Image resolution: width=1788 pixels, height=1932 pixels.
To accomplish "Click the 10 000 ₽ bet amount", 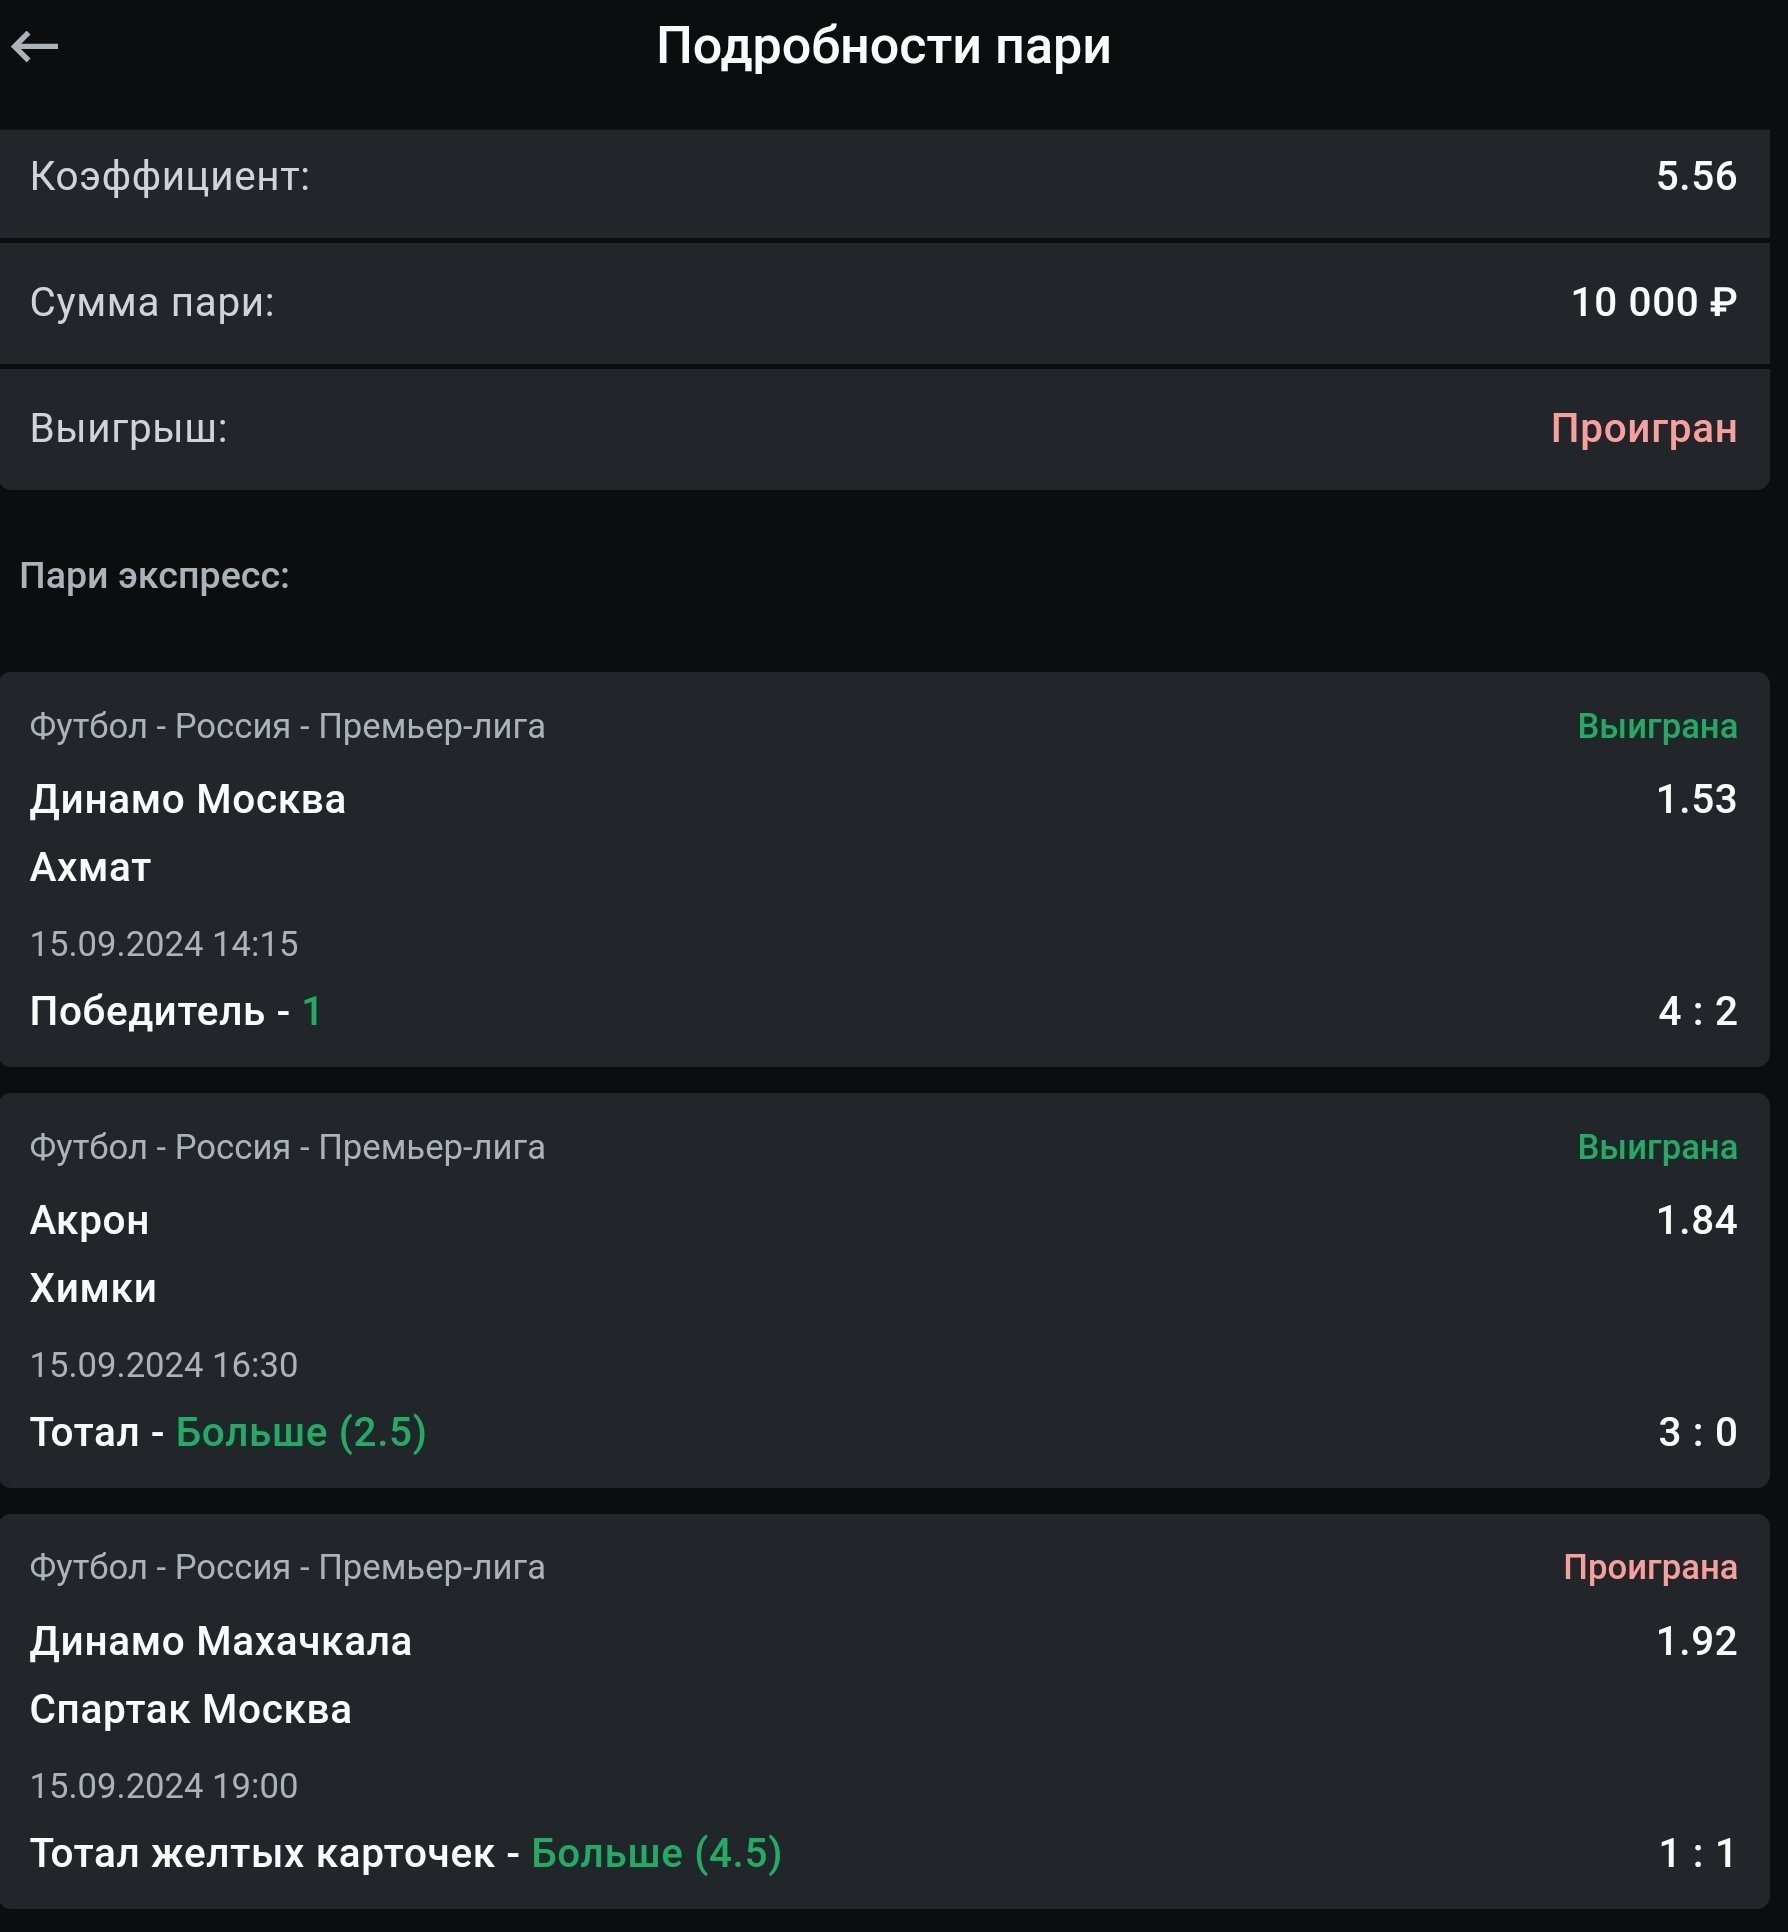I will [1652, 302].
